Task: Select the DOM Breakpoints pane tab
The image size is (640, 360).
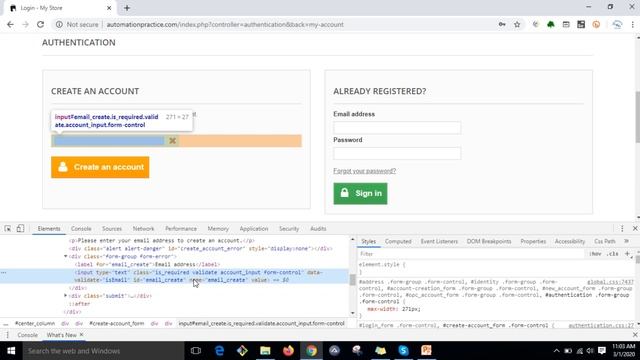Action: 489,242
